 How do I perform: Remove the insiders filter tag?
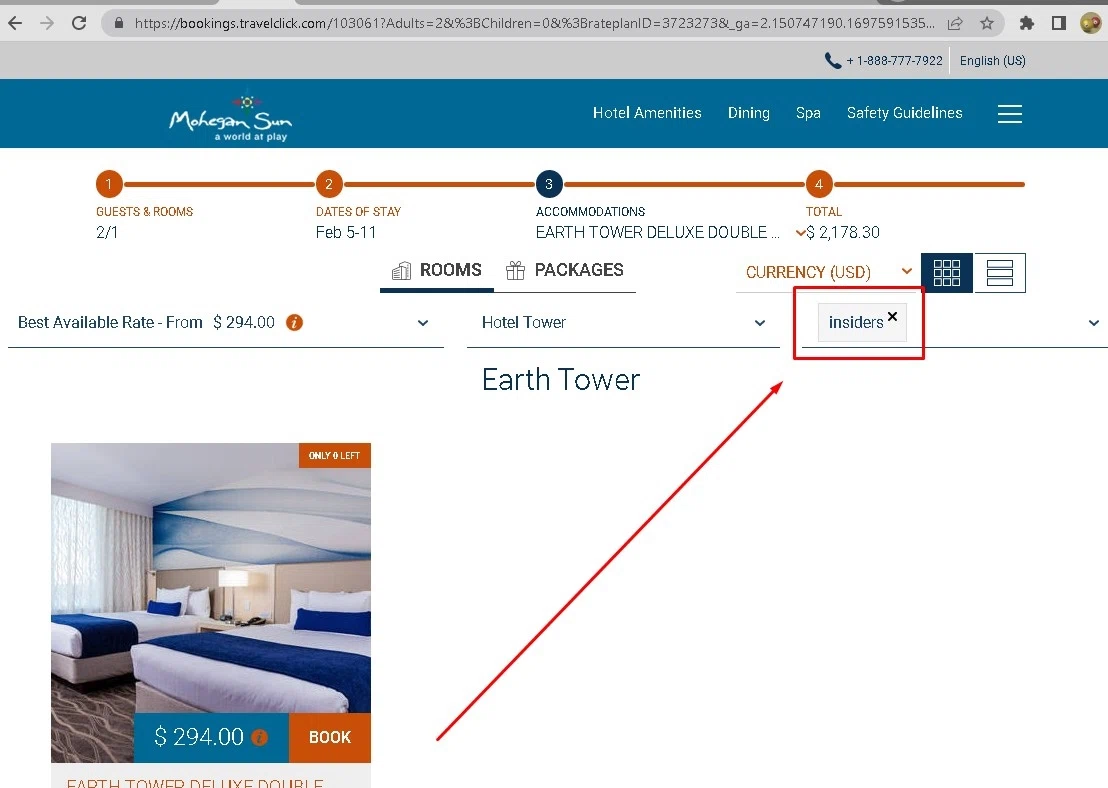pyautogui.click(x=892, y=317)
